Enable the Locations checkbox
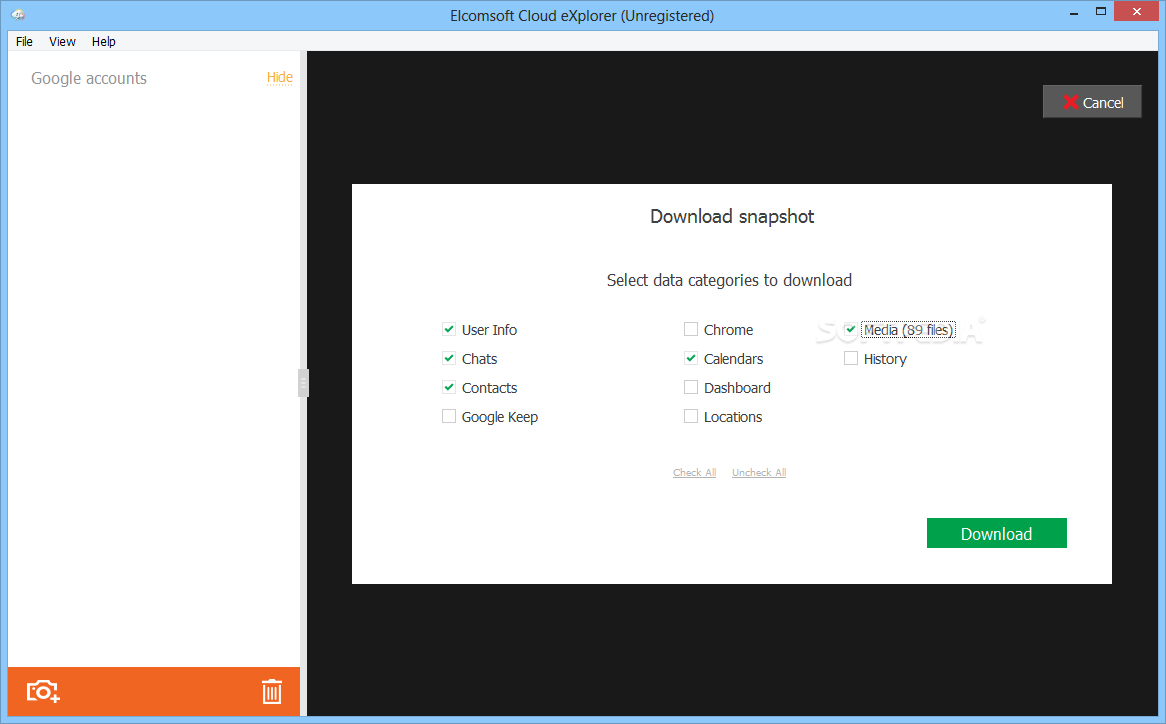Screen dimensions: 1166x724 691,416
